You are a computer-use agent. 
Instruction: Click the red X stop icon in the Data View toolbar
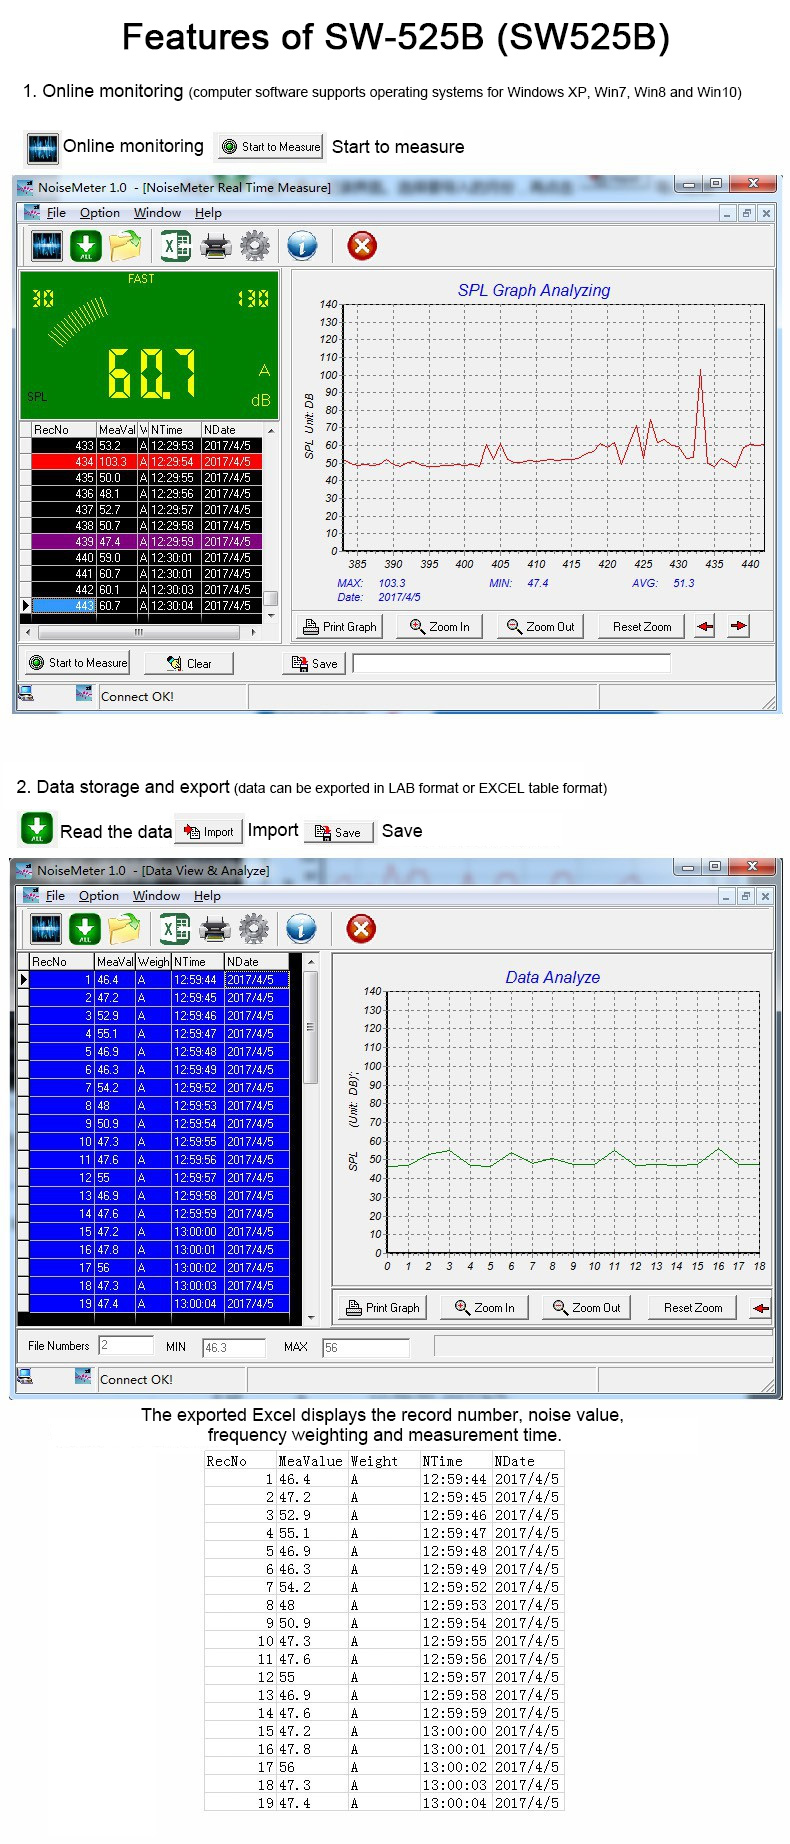pos(361,929)
